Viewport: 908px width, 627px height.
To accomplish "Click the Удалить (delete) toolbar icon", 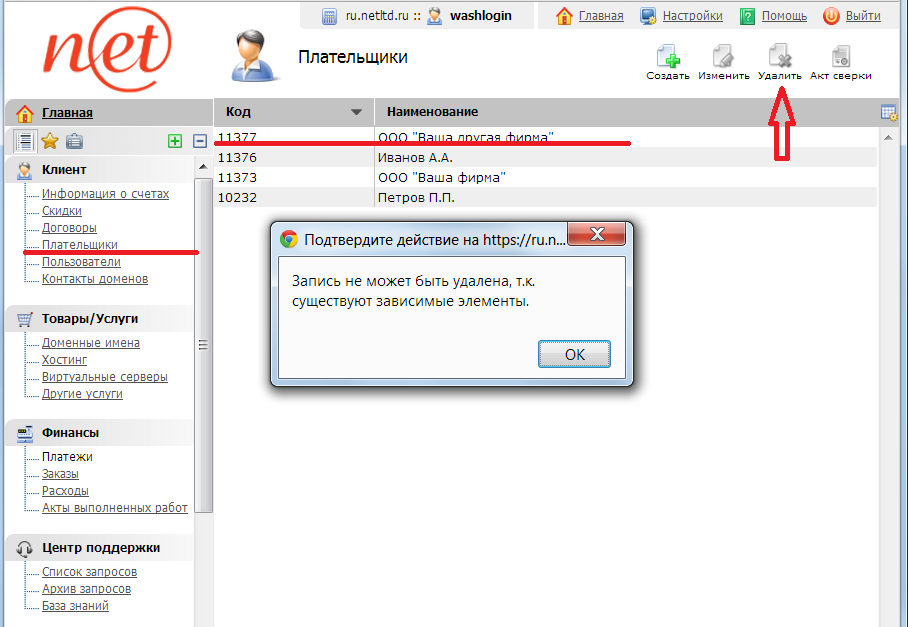I will 779,57.
